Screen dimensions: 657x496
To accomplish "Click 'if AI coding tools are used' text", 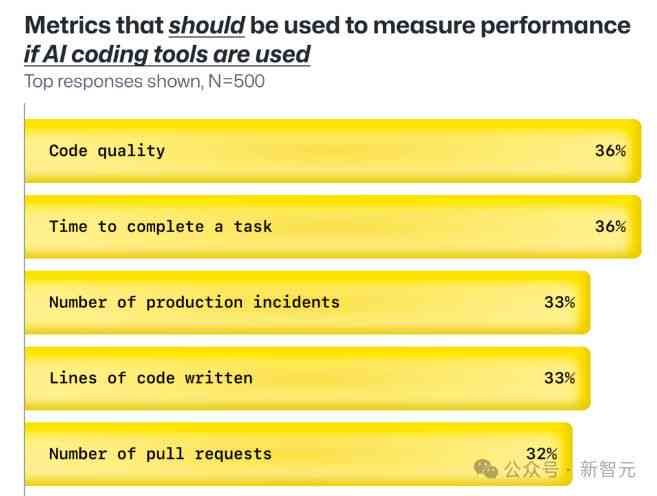I will [167, 54].
